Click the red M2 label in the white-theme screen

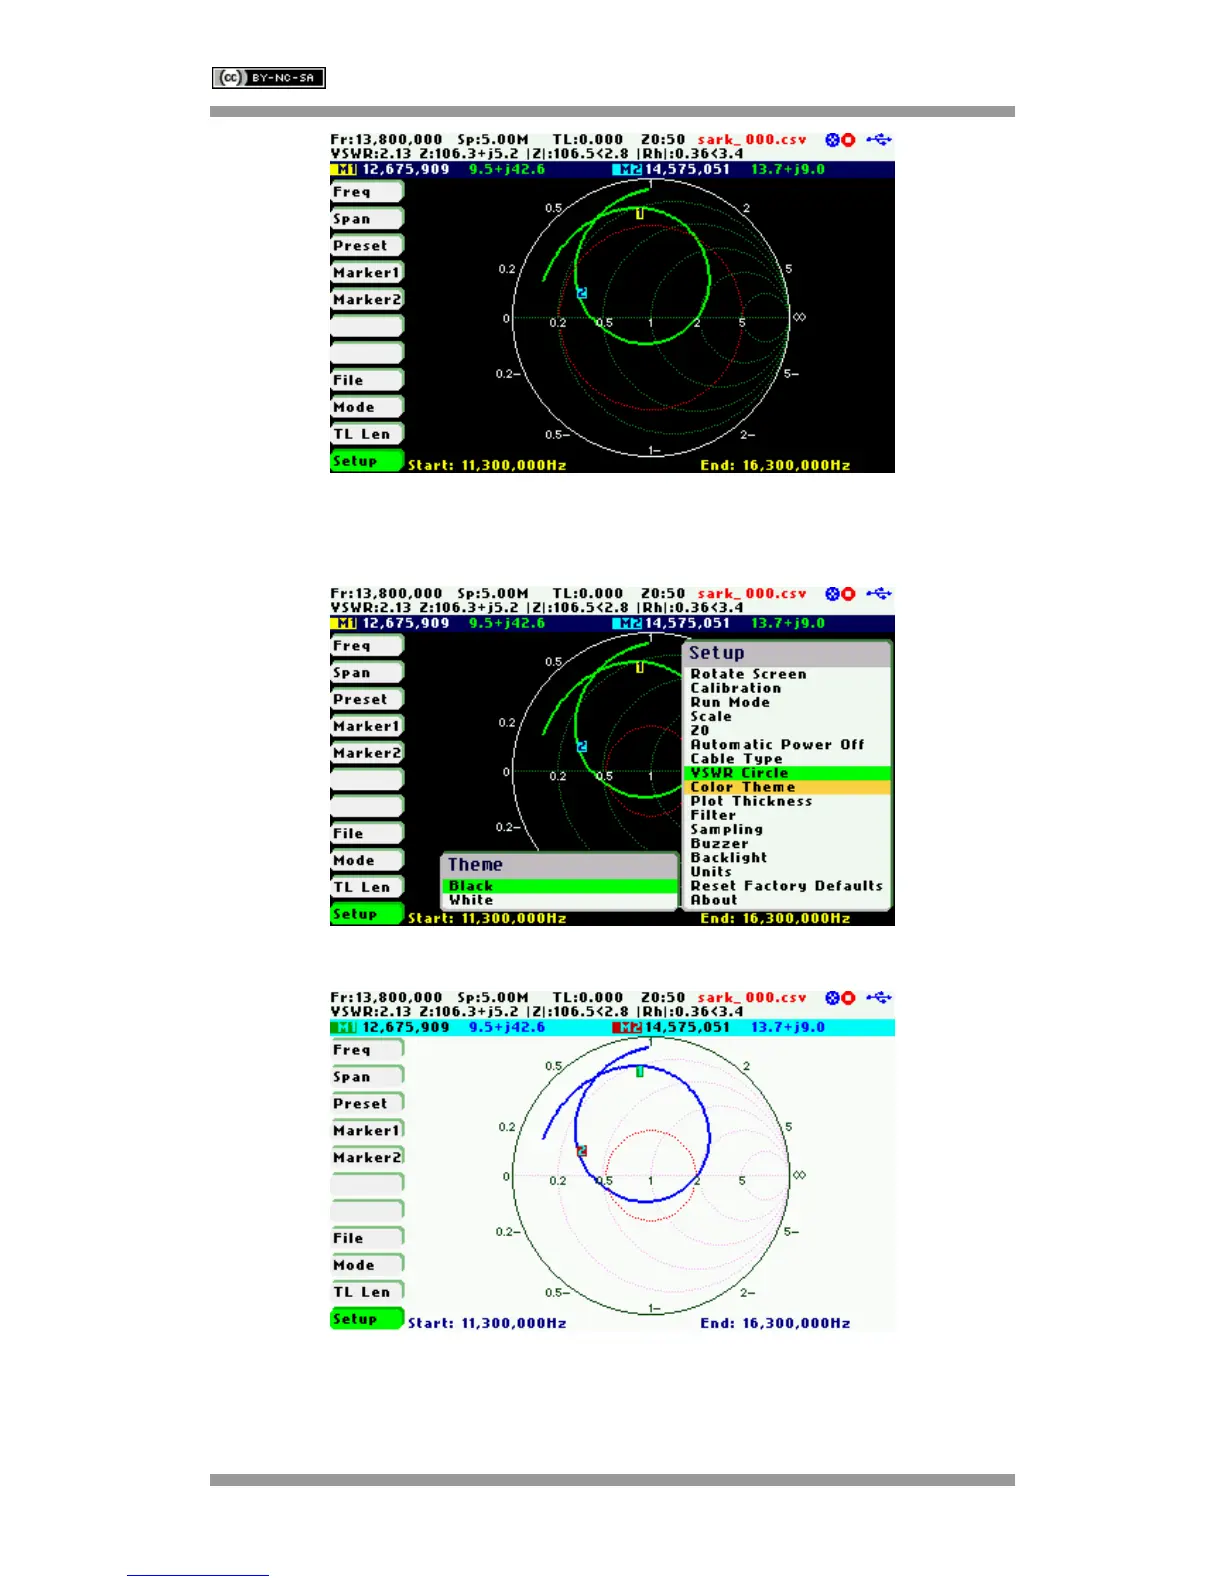coord(627,1027)
